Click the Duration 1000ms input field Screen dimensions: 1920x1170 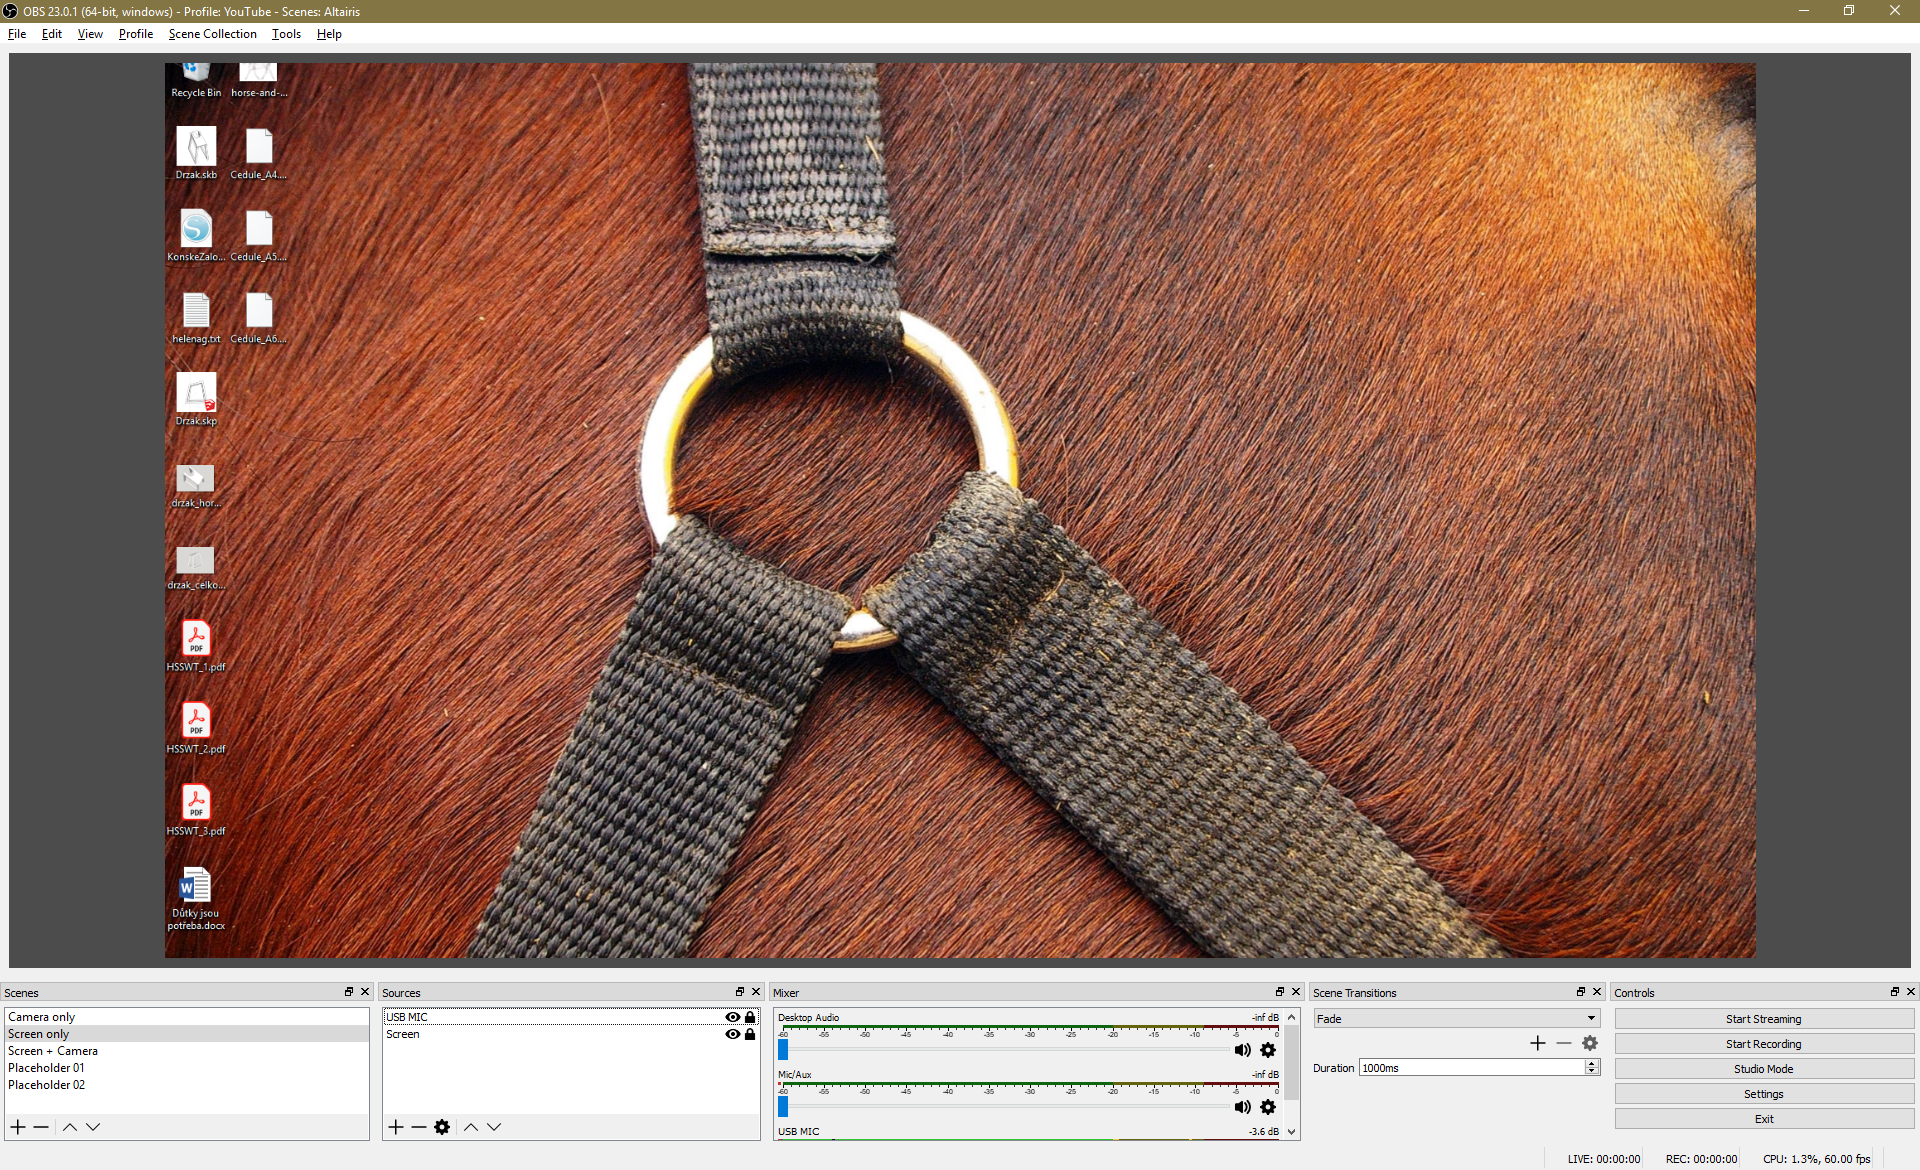click(1471, 1068)
